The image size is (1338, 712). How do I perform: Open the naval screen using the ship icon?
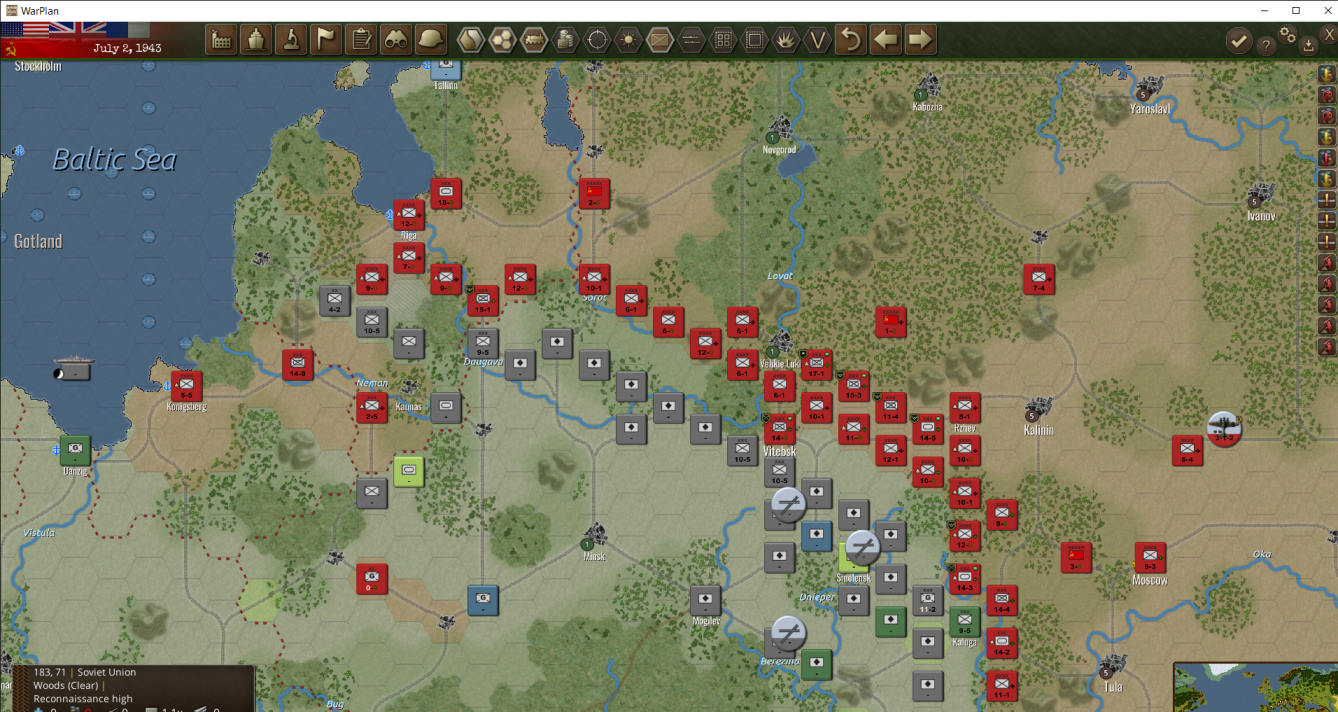coord(256,40)
